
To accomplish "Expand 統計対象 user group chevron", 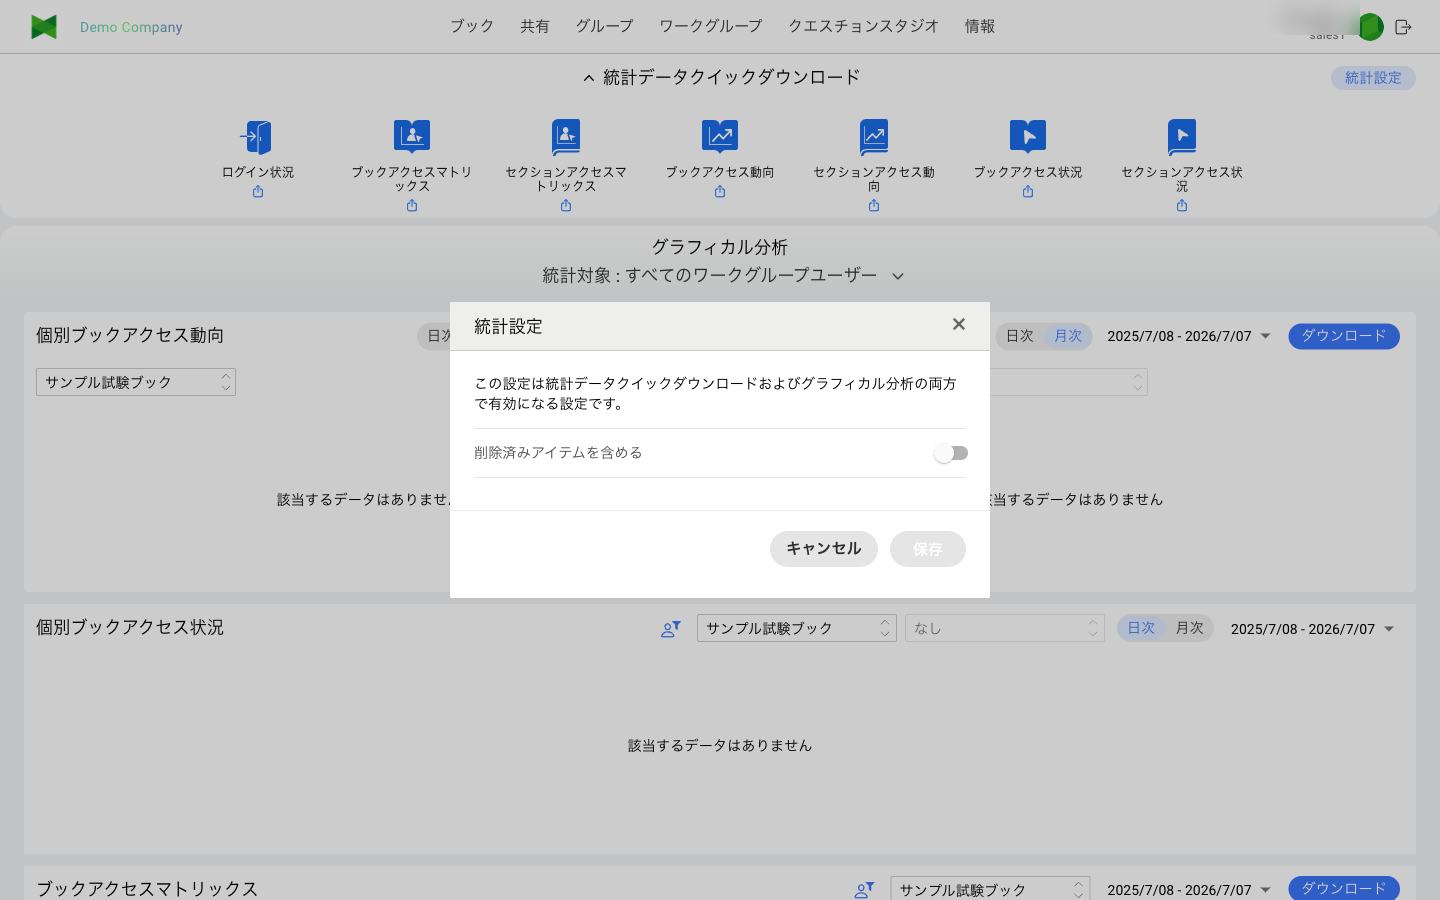I will [x=898, y=277].
